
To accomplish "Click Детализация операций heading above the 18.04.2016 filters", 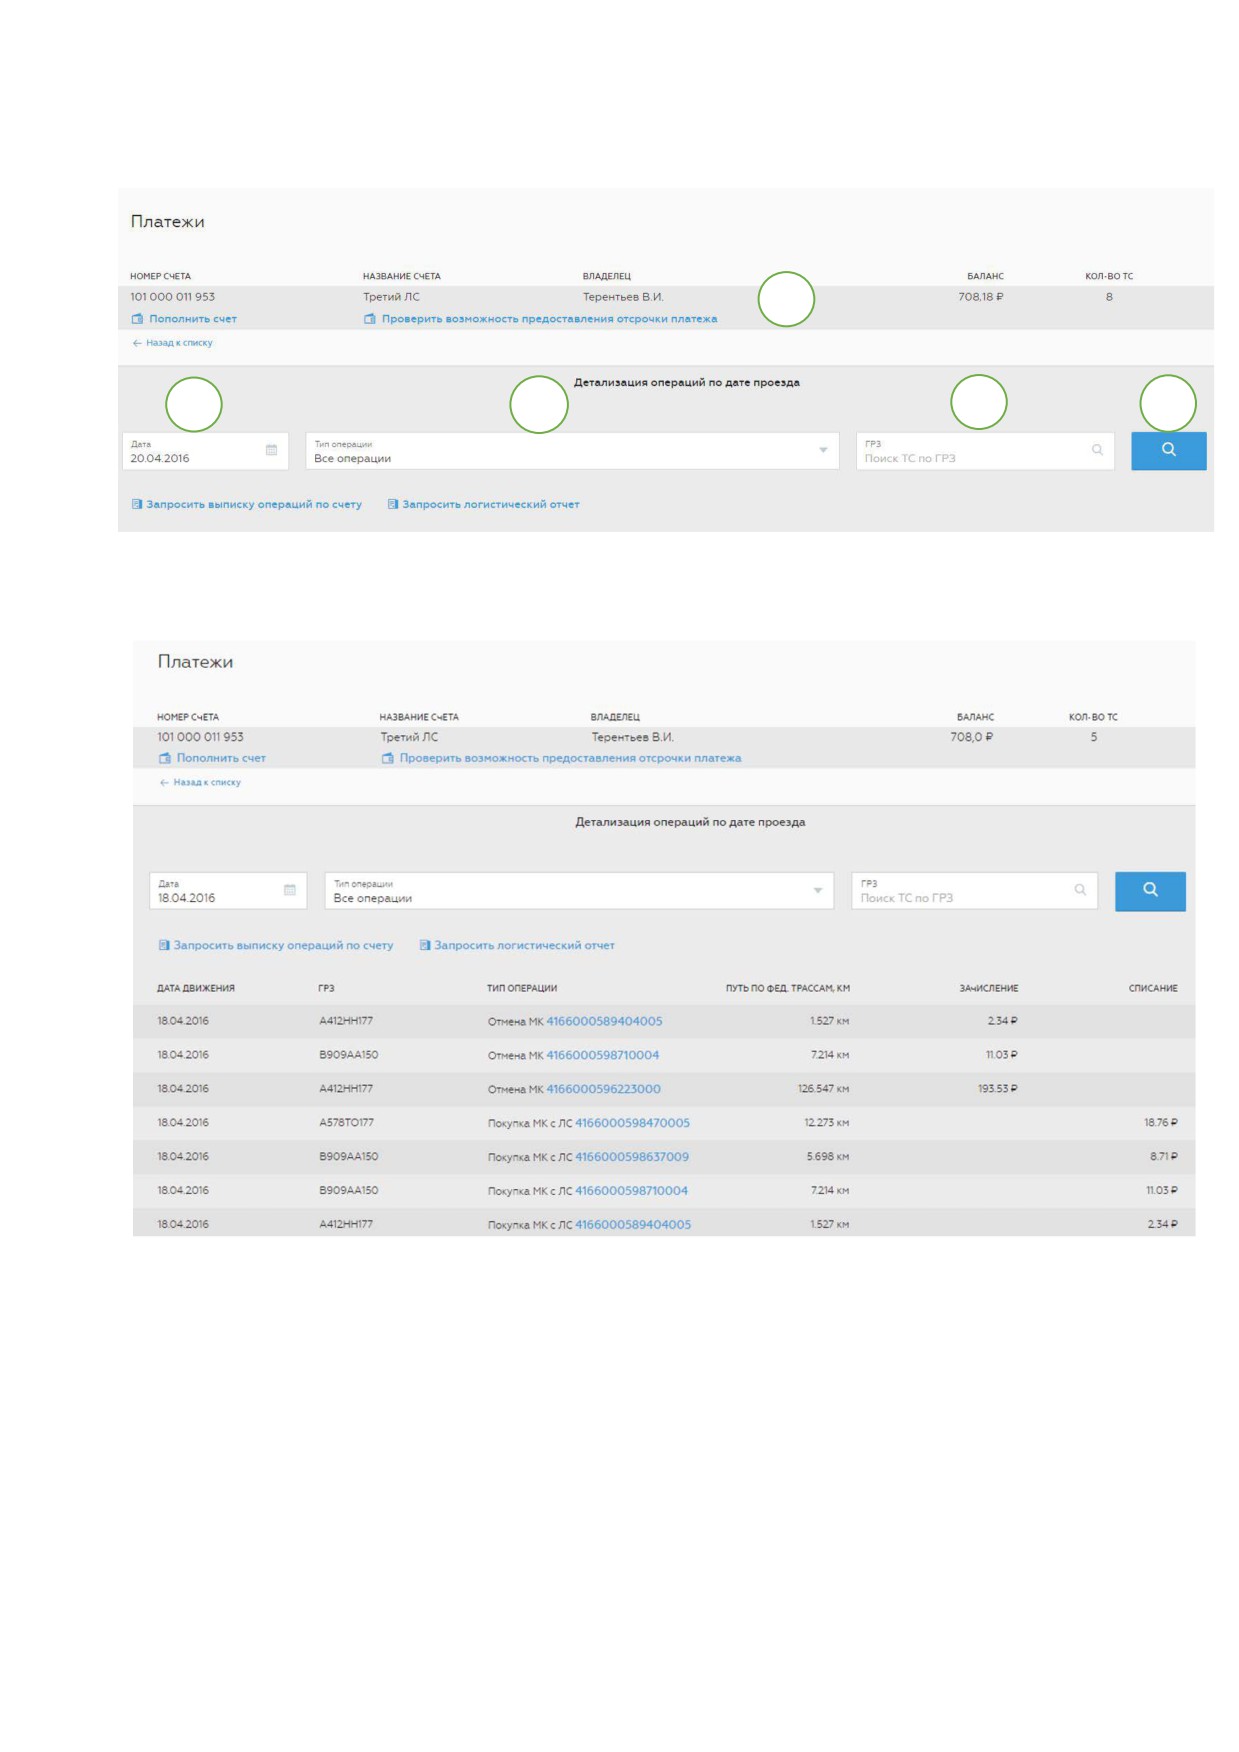I will [690, 822].
